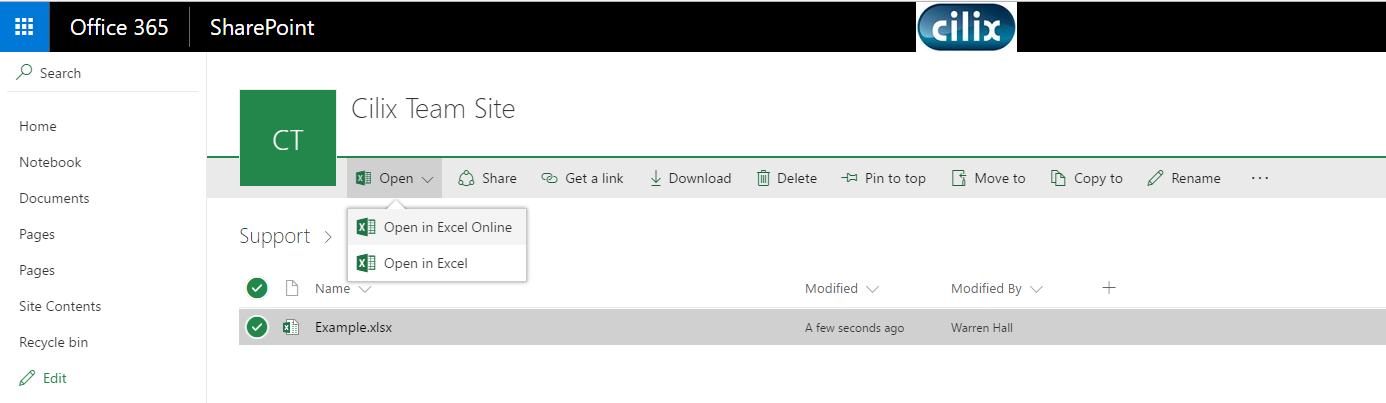Open Site Contents in the navigation
The width and height of the screenshot is (1386, 403).
(x=60, y=306)
